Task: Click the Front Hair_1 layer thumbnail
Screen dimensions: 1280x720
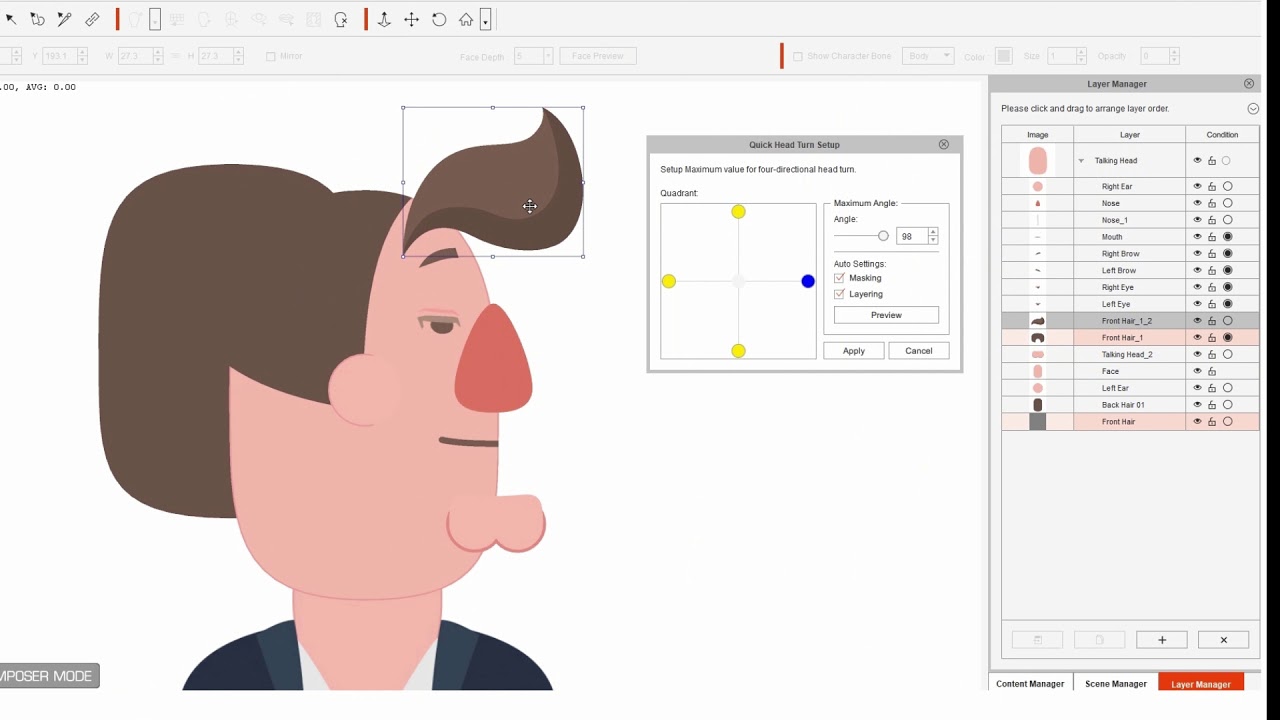Action: coord(1038,338)
